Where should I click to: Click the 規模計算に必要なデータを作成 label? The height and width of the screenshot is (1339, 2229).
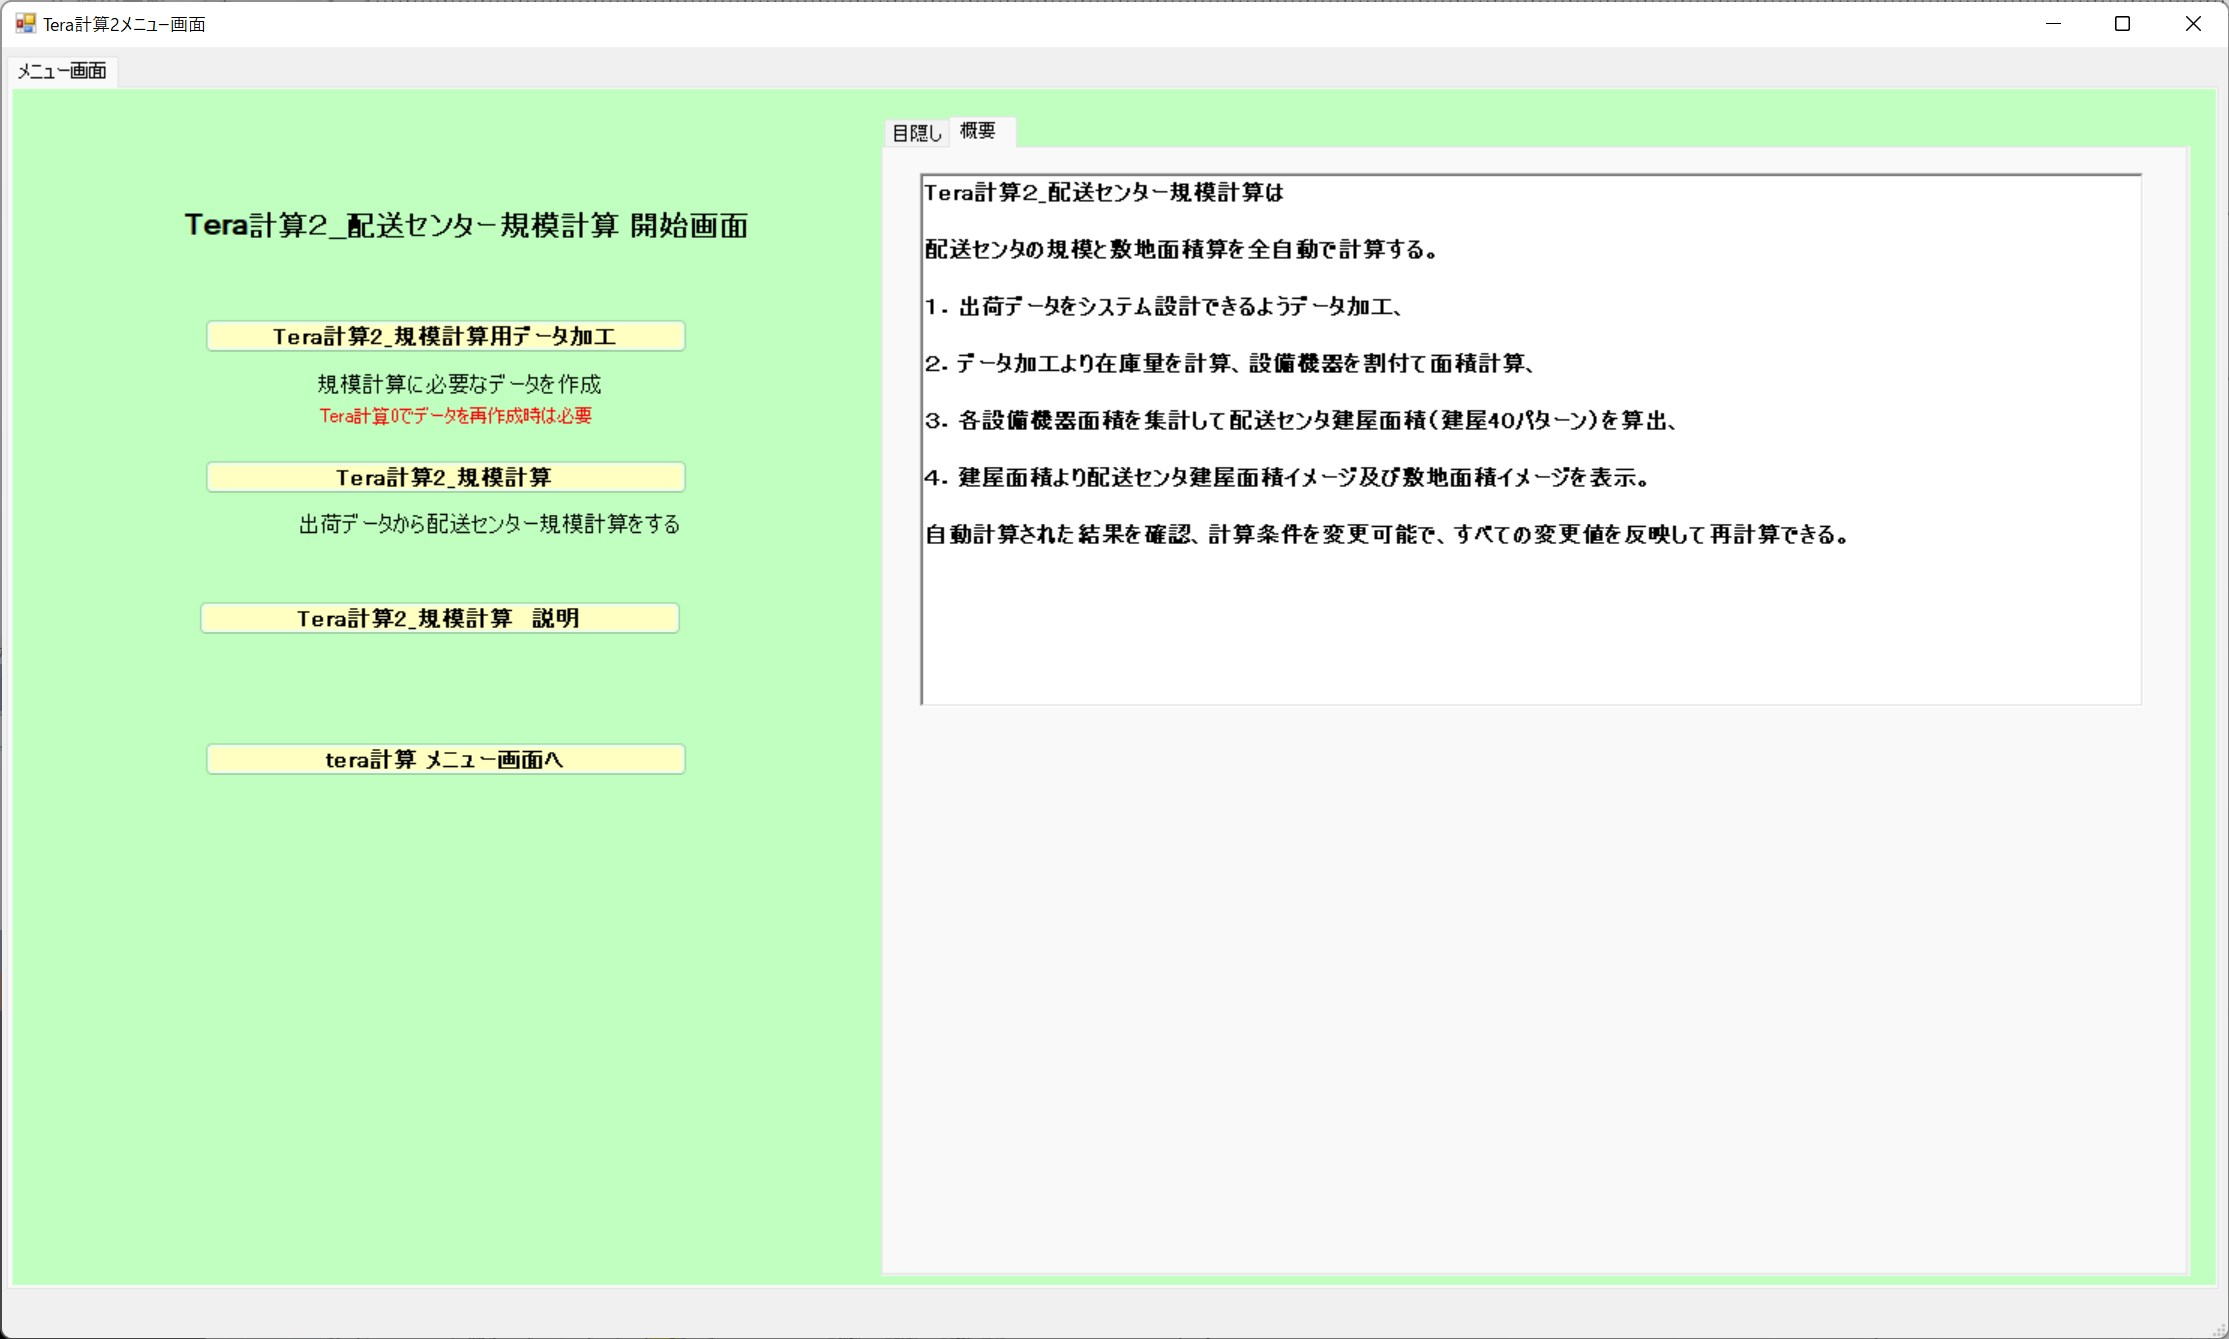(x=459, y=384)
